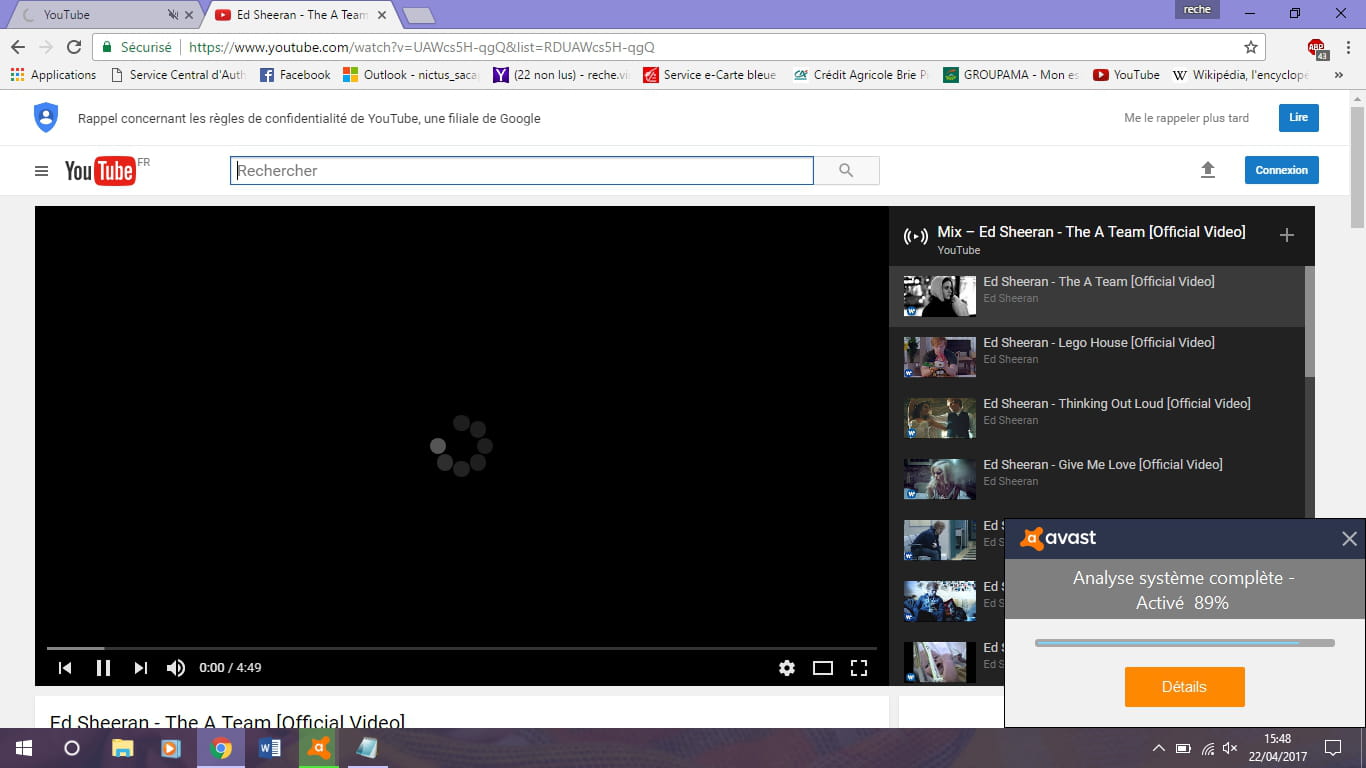The height and width of the screenshot is (768, 1366).
Task: Open the Crédit Agricole Brie bookmark
Action: [x=860, y=75]
